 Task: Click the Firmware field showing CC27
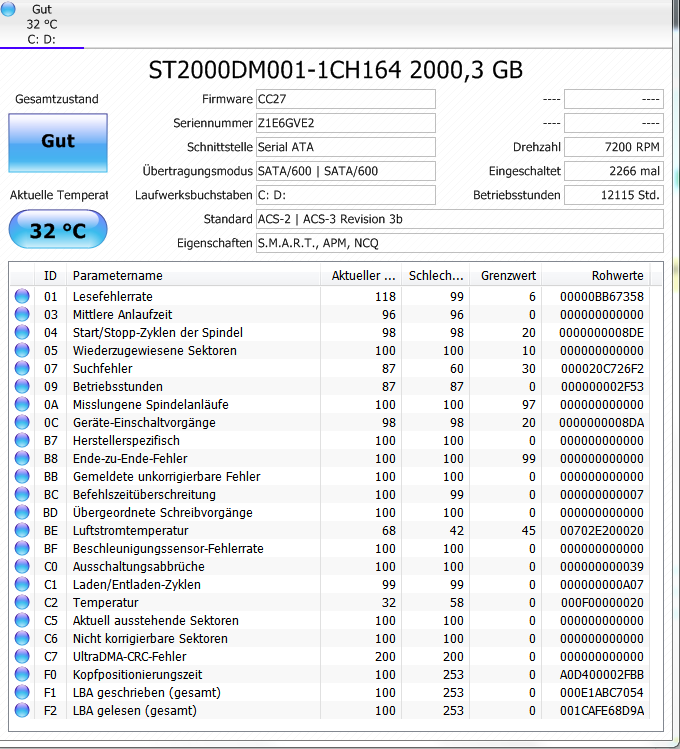[346, 99]
